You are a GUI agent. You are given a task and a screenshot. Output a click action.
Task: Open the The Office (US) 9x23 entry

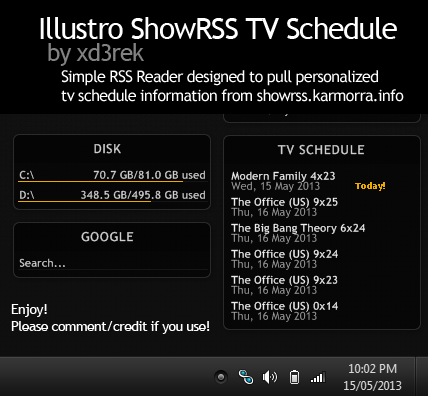click(x=284, y=280)
